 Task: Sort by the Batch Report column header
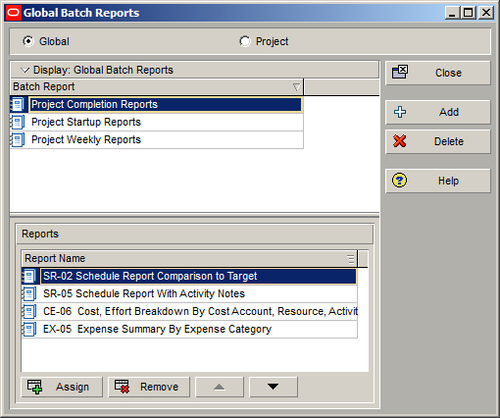click(x=157, y=87)
